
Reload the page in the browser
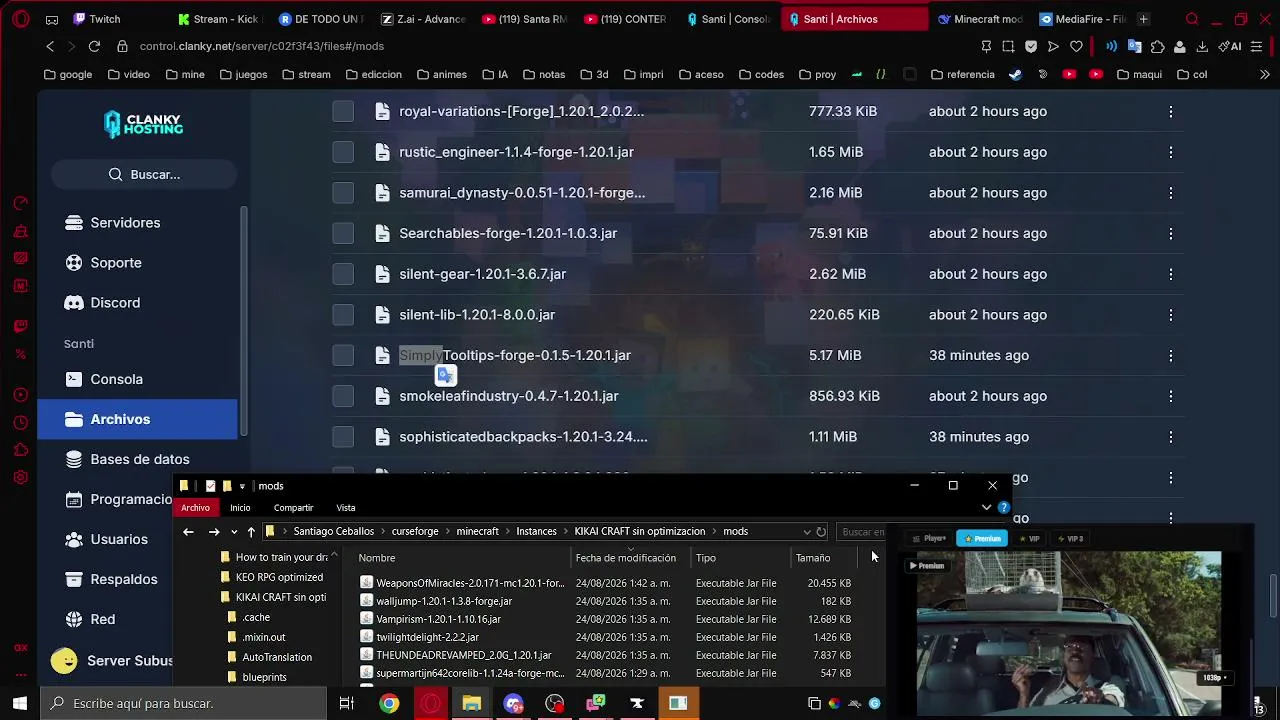pos(94,46)
